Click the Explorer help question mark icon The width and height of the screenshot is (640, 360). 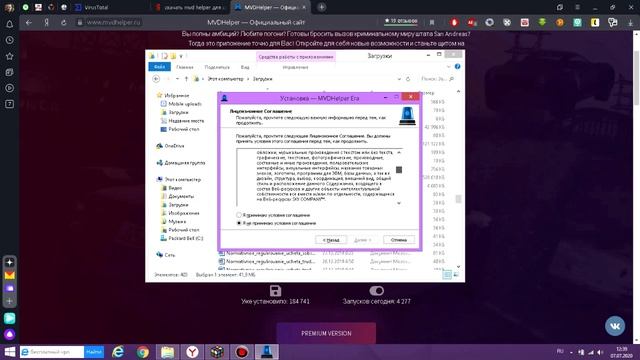point(458,67)
